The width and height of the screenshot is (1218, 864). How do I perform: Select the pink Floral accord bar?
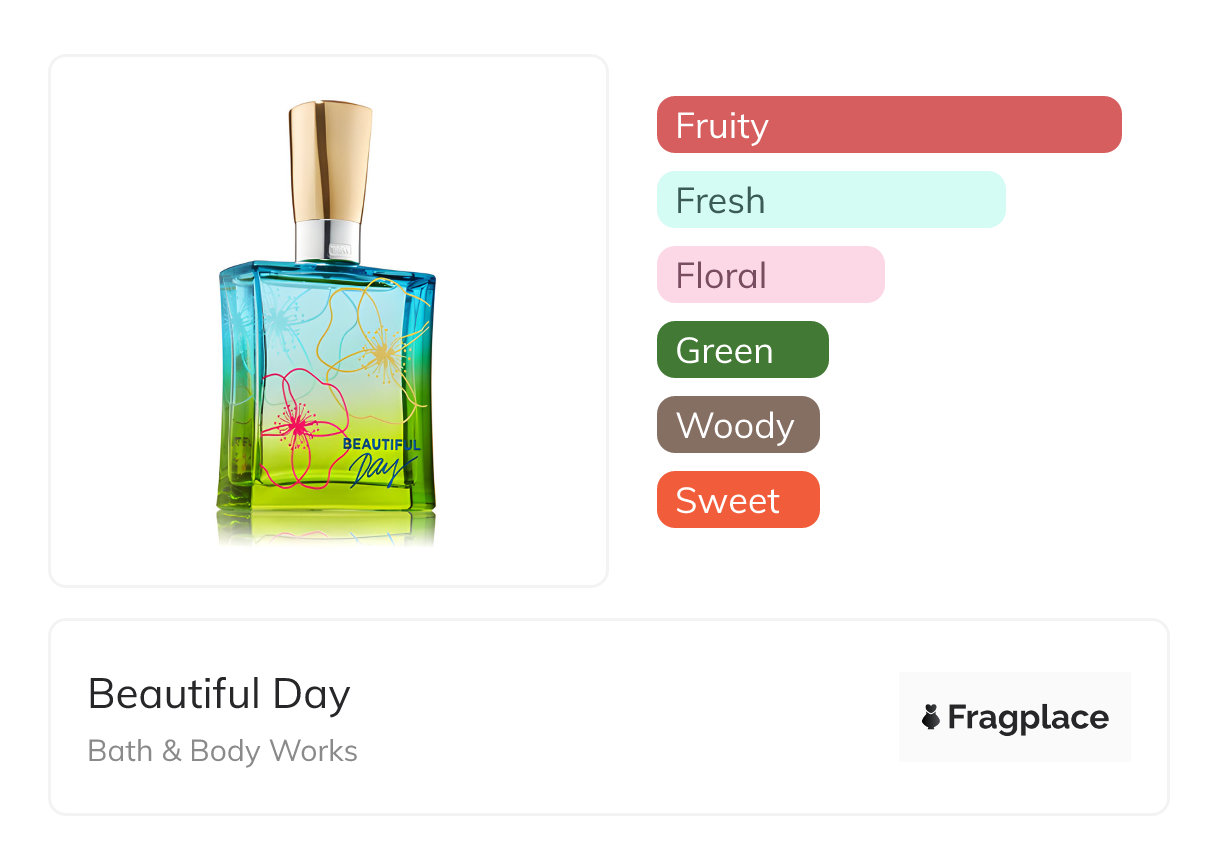[770, 275]
